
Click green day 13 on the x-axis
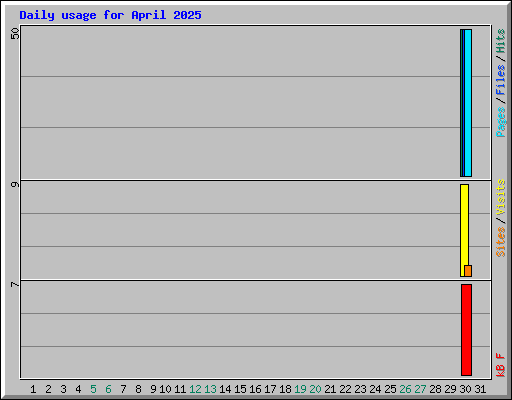(210, 389)
